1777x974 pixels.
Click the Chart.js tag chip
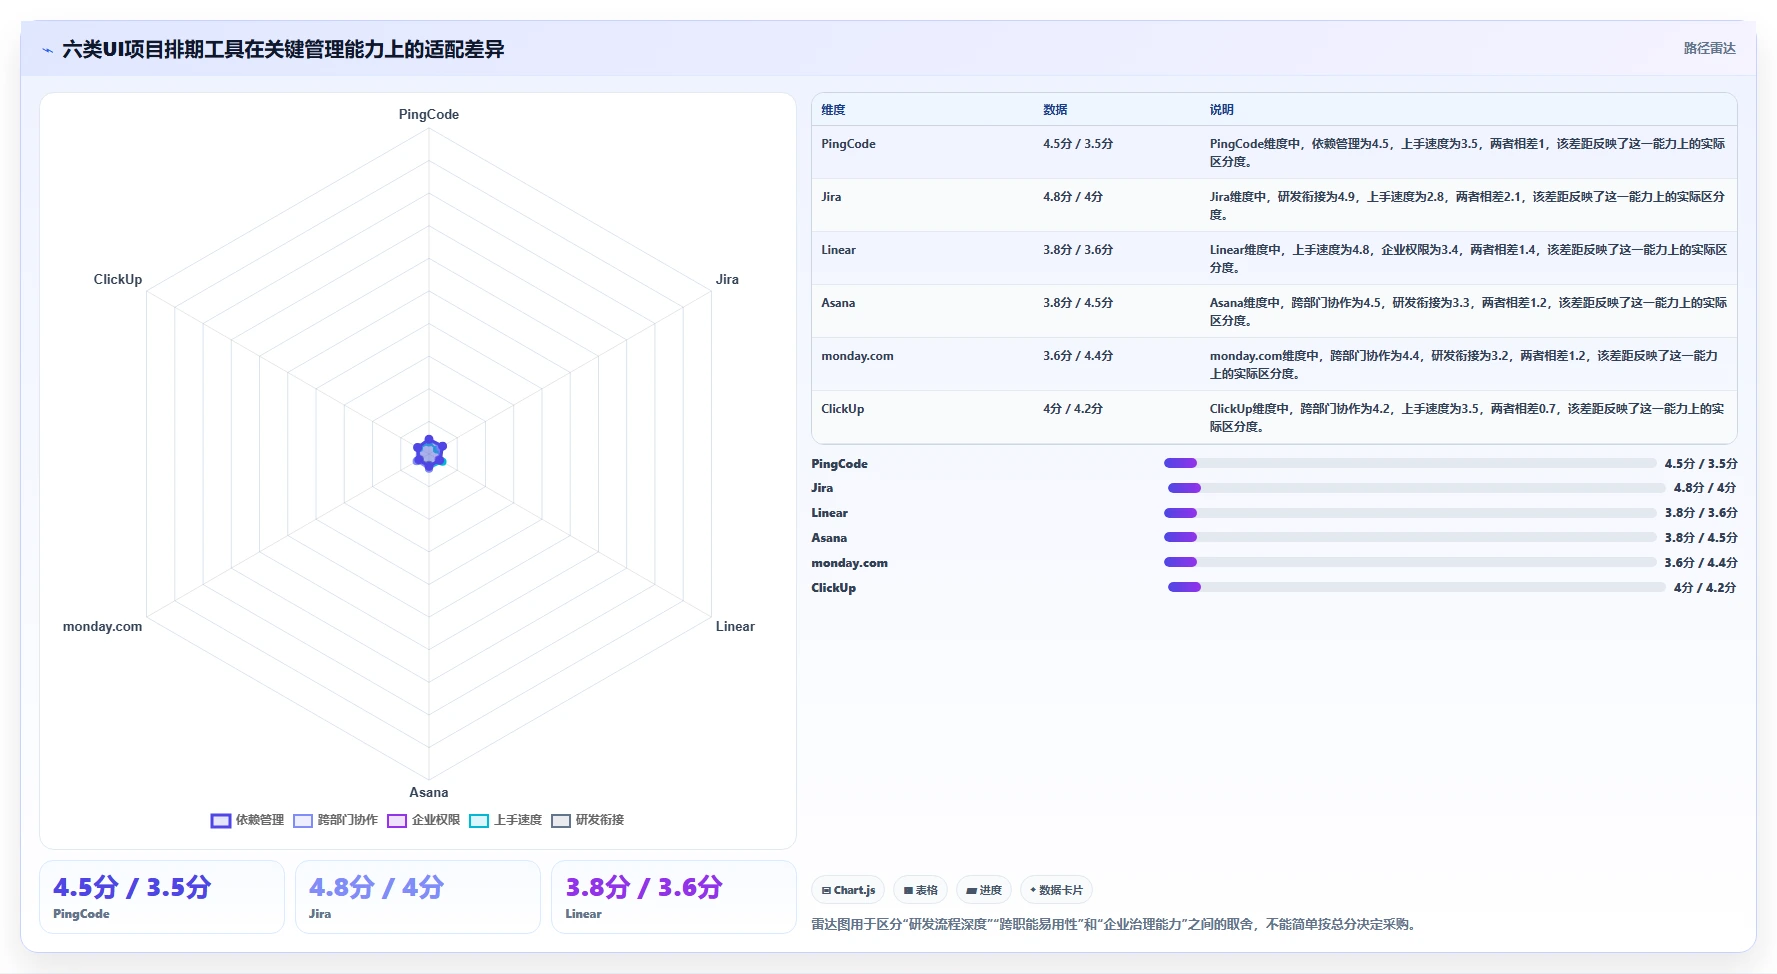click(x=848, y=890)
